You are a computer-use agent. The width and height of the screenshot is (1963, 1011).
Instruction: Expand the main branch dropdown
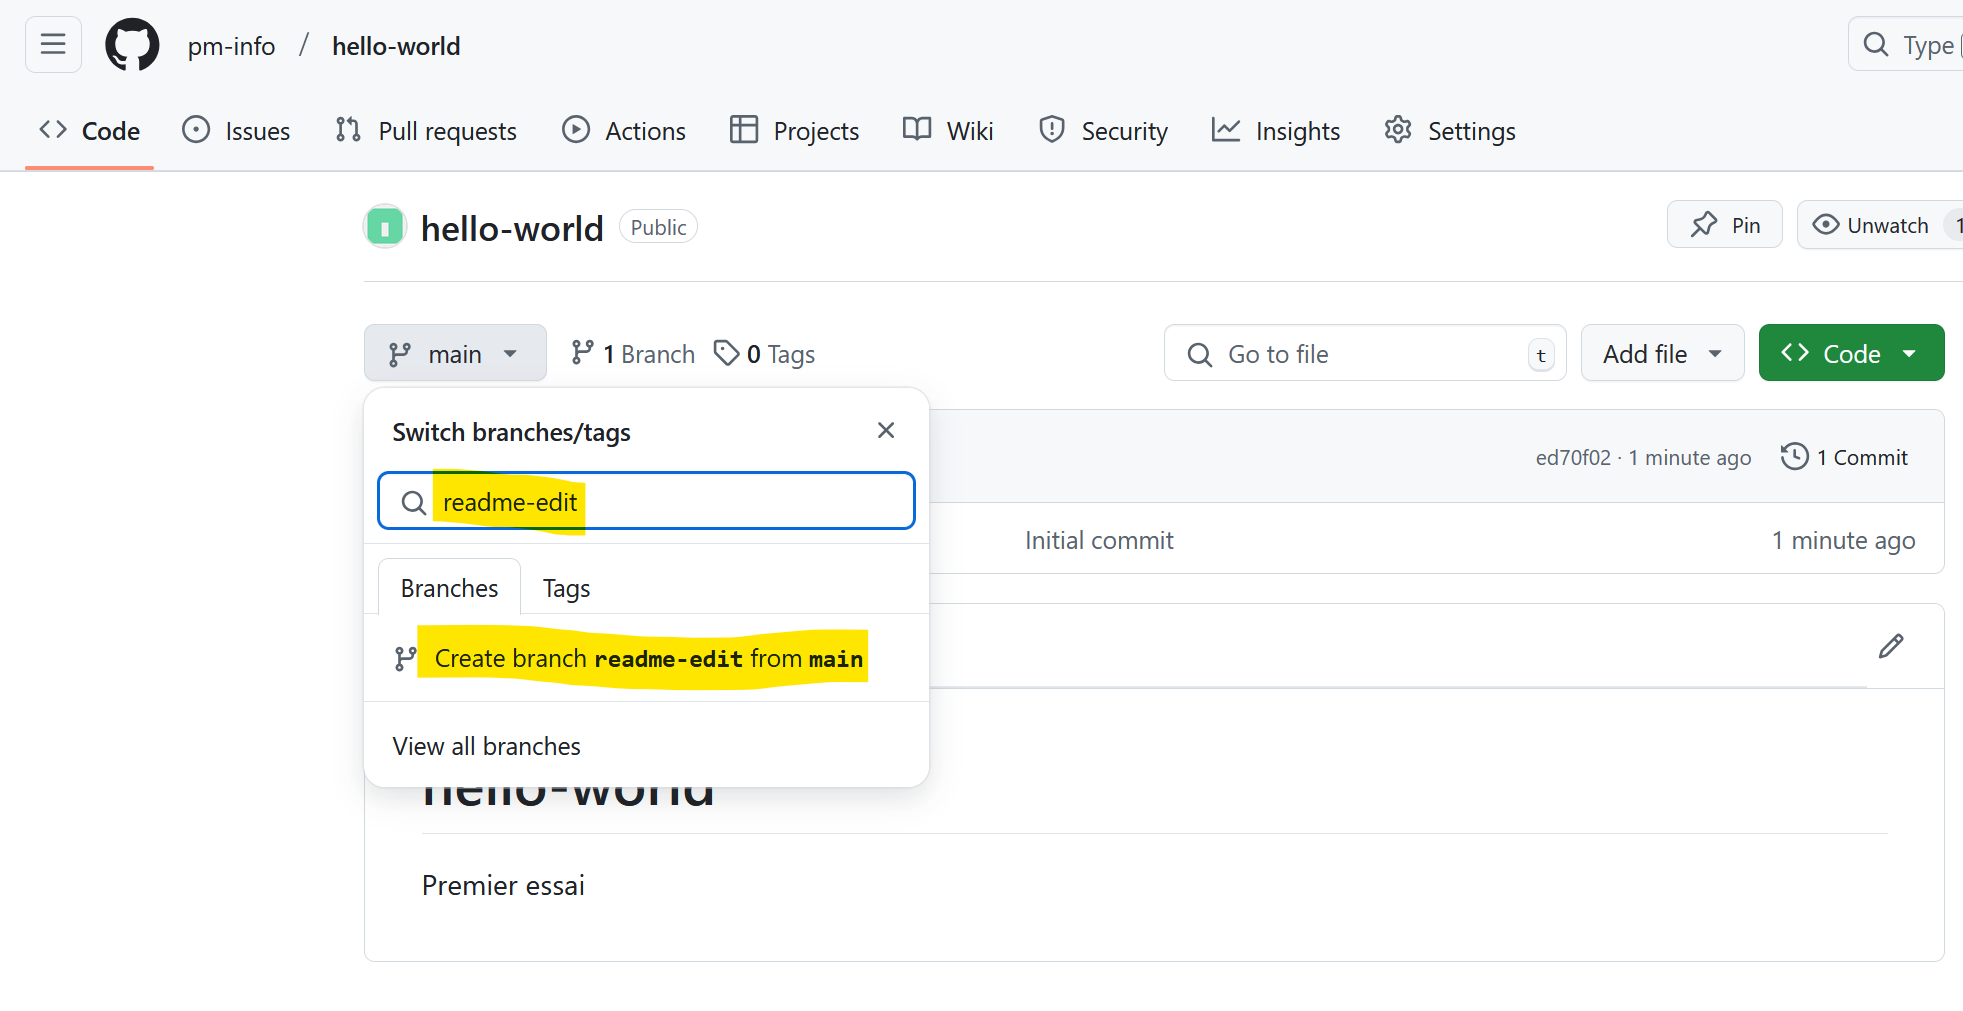click(x=455, y=354)
